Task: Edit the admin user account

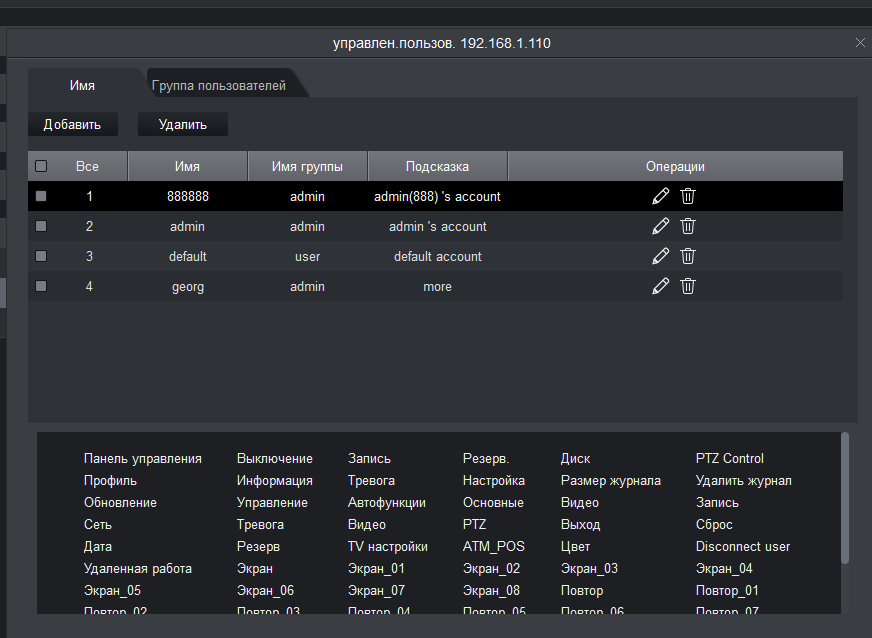Action: 660,226
